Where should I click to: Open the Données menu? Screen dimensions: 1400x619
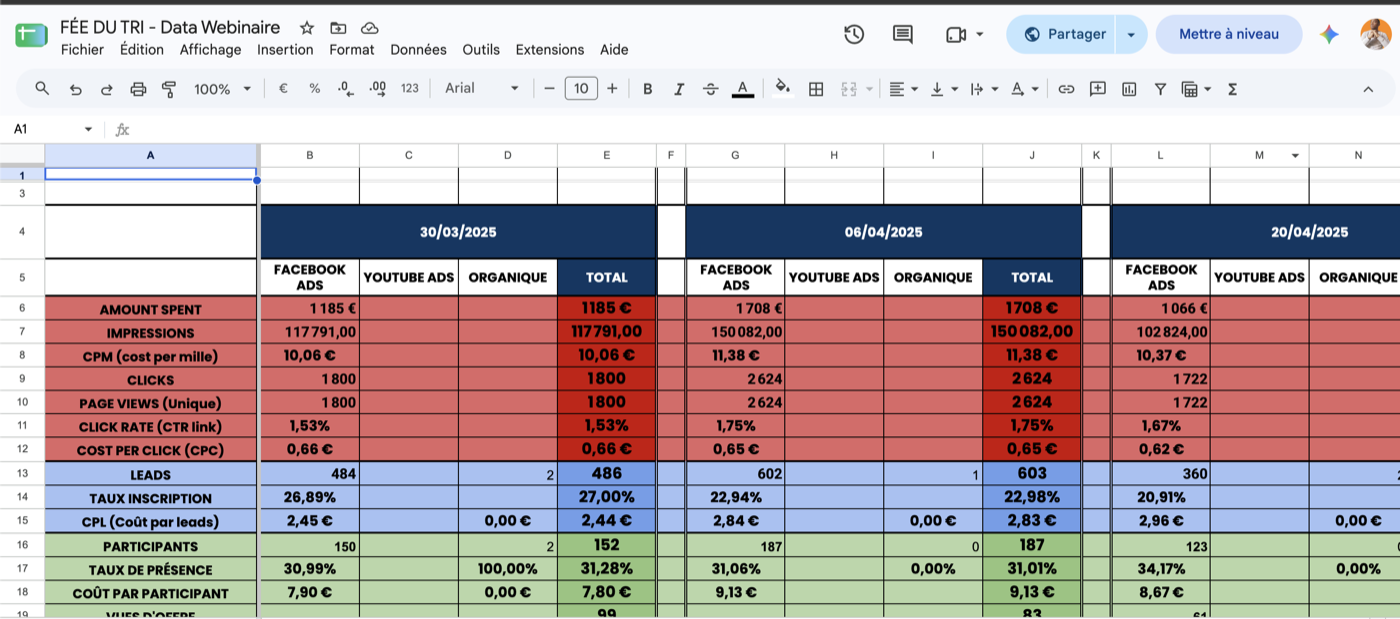(418, 49)
